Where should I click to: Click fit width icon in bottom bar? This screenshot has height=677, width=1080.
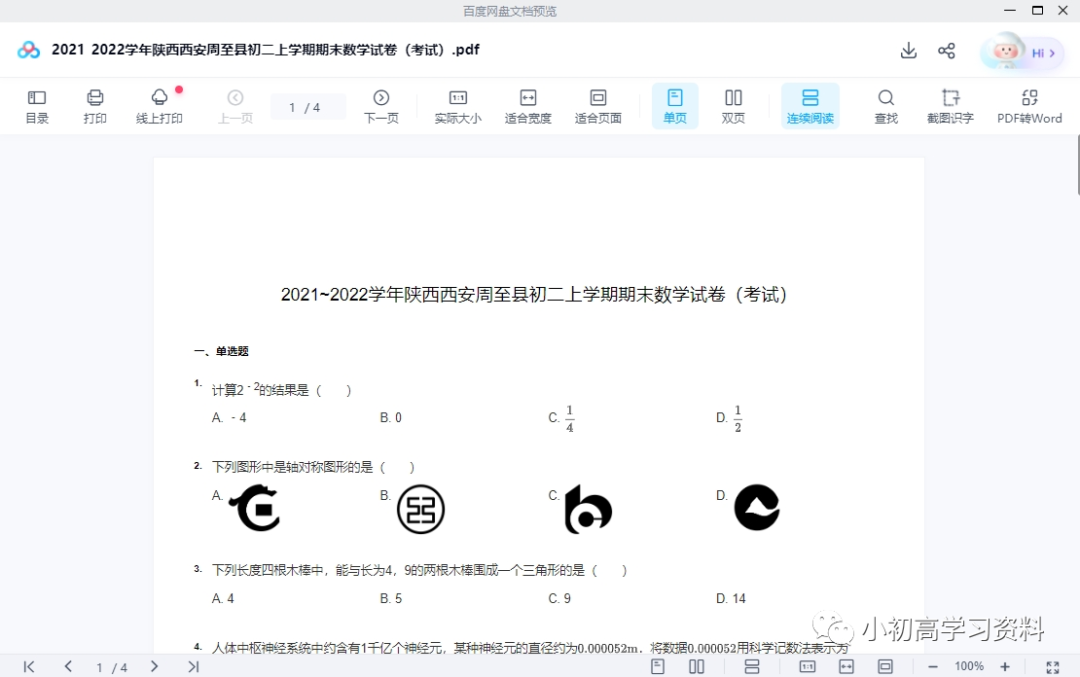(x=846, y=666)
